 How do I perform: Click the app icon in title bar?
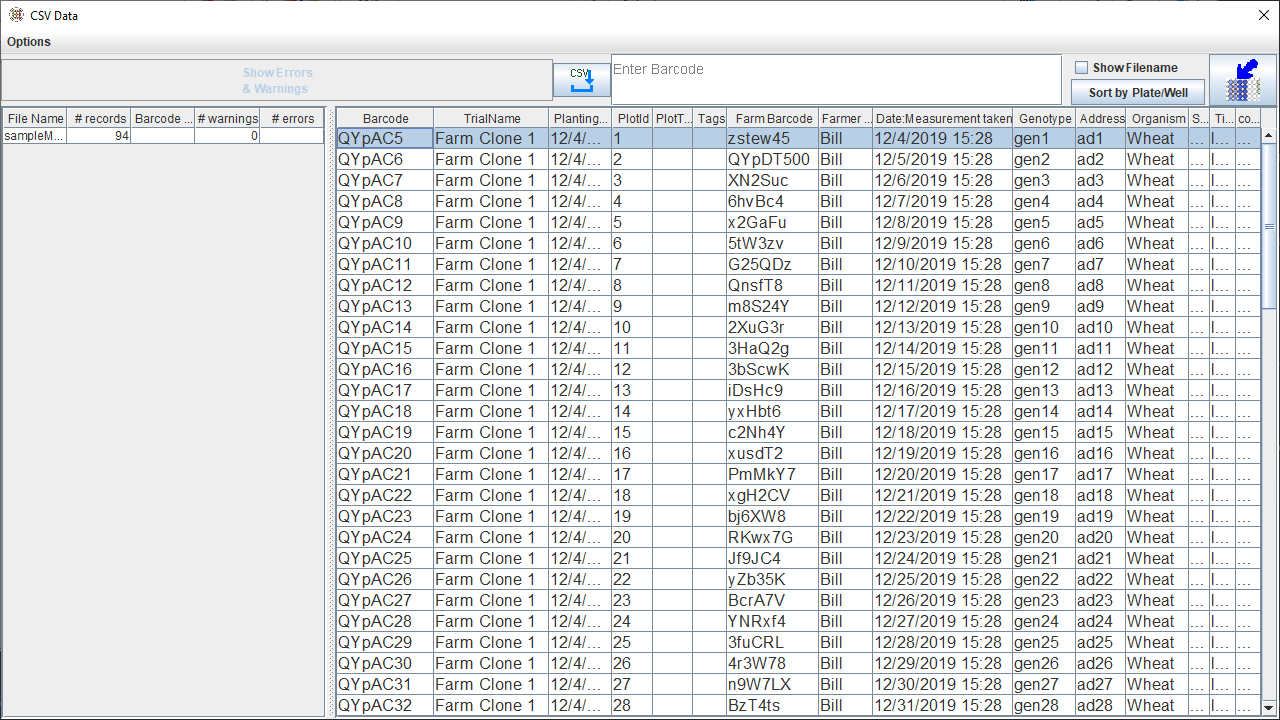(x=16, y=15)
